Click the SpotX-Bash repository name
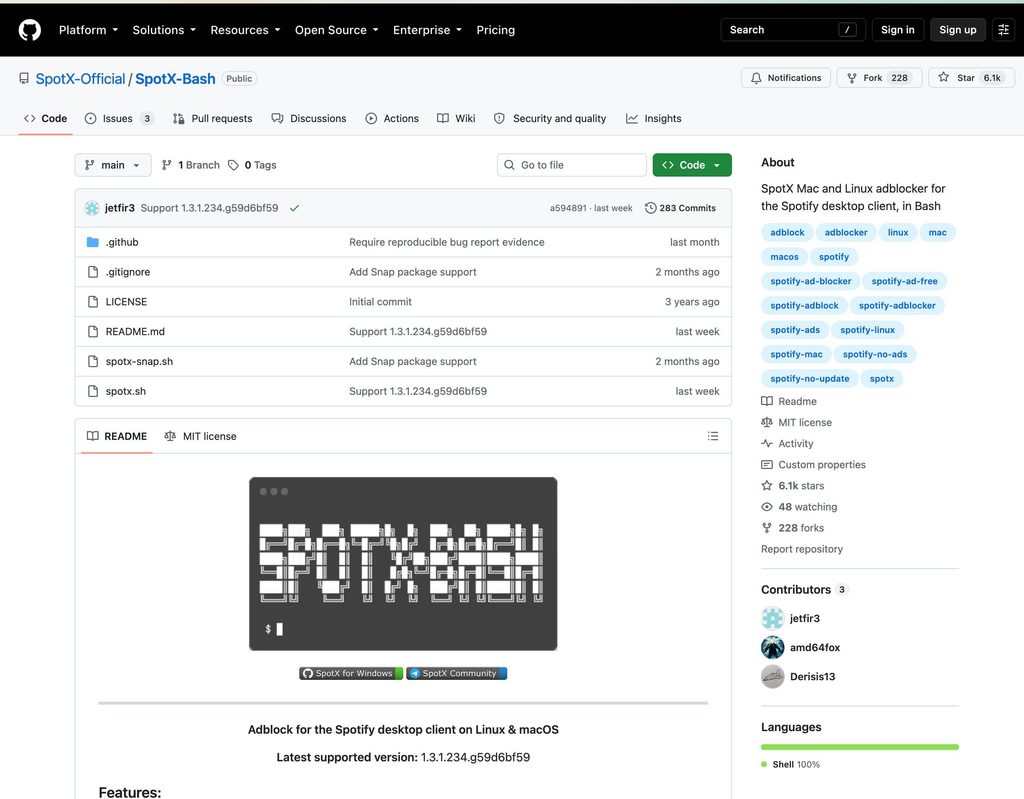The width and height of the screenshot is (1024, 799). click(175, 78)
